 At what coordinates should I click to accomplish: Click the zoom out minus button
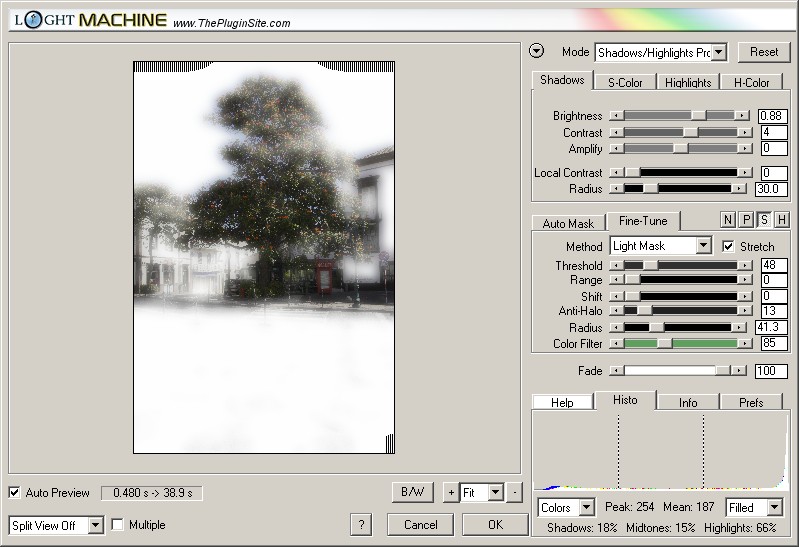pos(513,493)
